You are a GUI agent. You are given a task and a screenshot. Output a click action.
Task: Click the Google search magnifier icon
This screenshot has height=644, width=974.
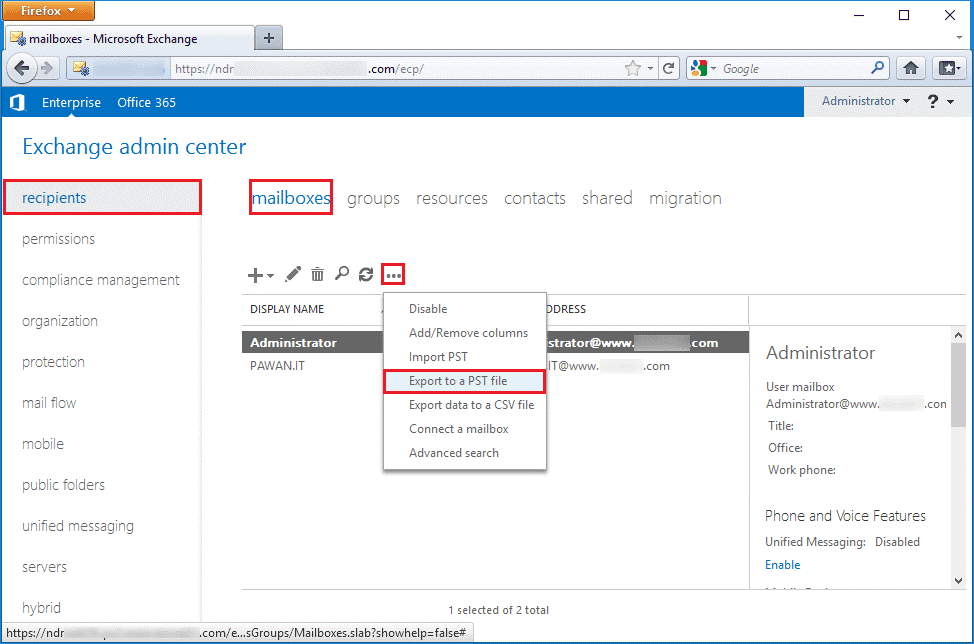[x=877, y=68]
